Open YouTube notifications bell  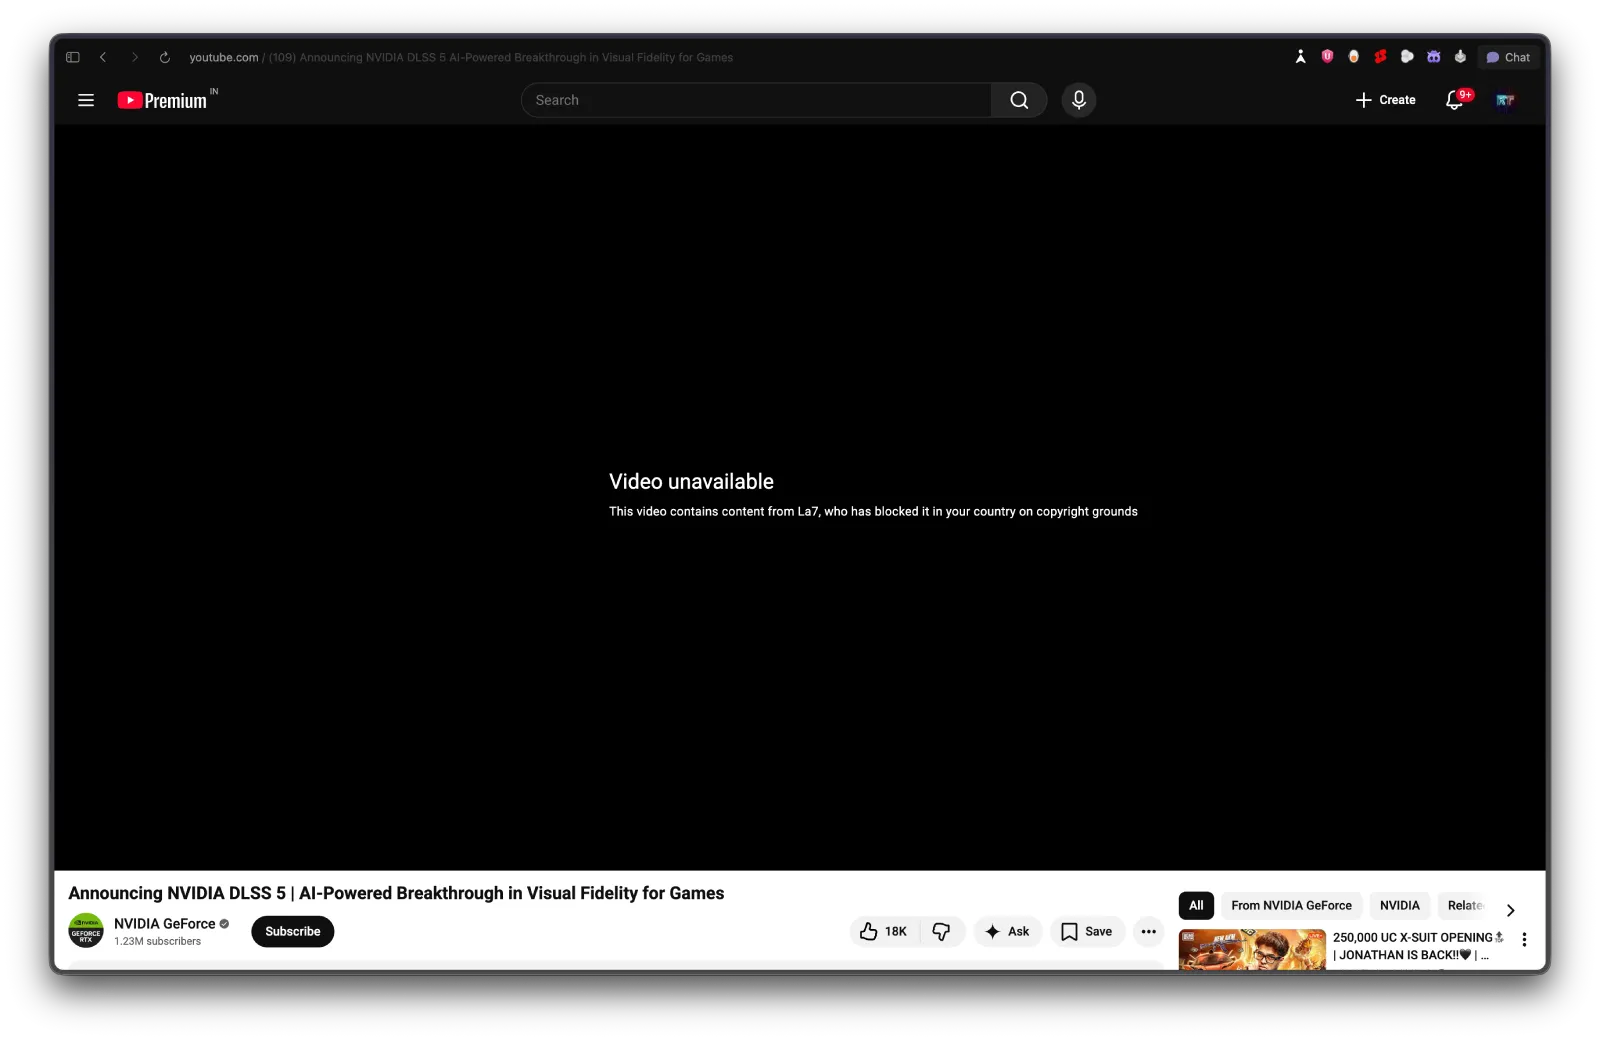(1452, 100)
